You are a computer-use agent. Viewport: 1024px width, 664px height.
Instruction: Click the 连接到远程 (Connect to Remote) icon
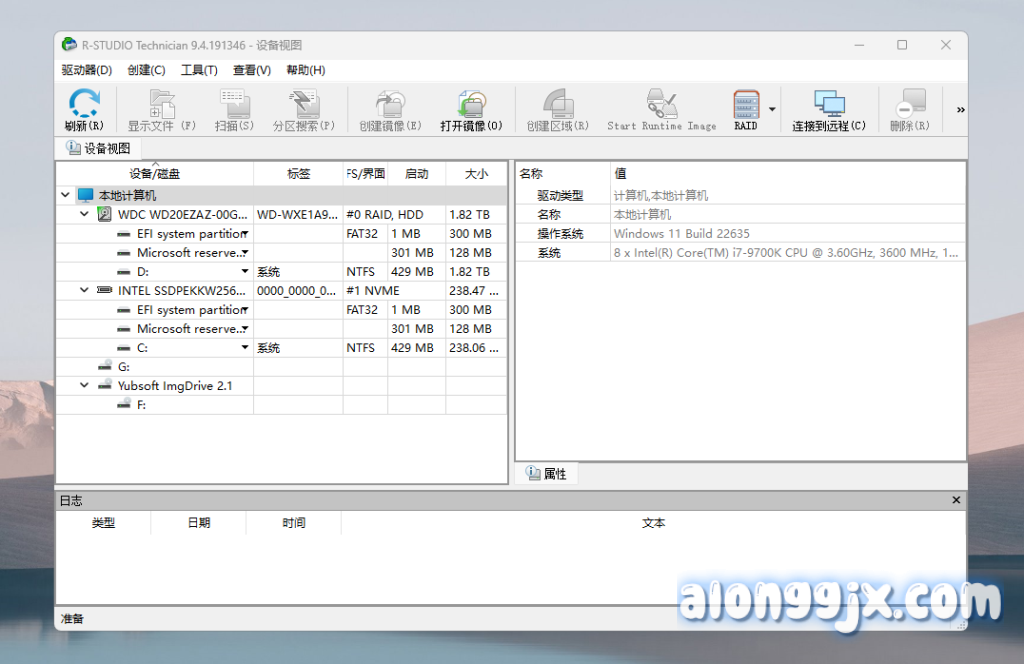(829, 105)
